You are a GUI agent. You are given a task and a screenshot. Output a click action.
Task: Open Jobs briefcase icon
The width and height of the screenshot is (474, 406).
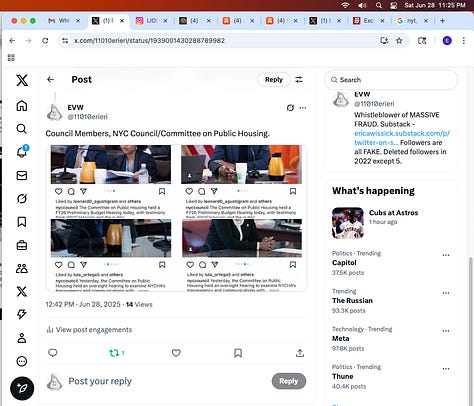pos(22,245)
